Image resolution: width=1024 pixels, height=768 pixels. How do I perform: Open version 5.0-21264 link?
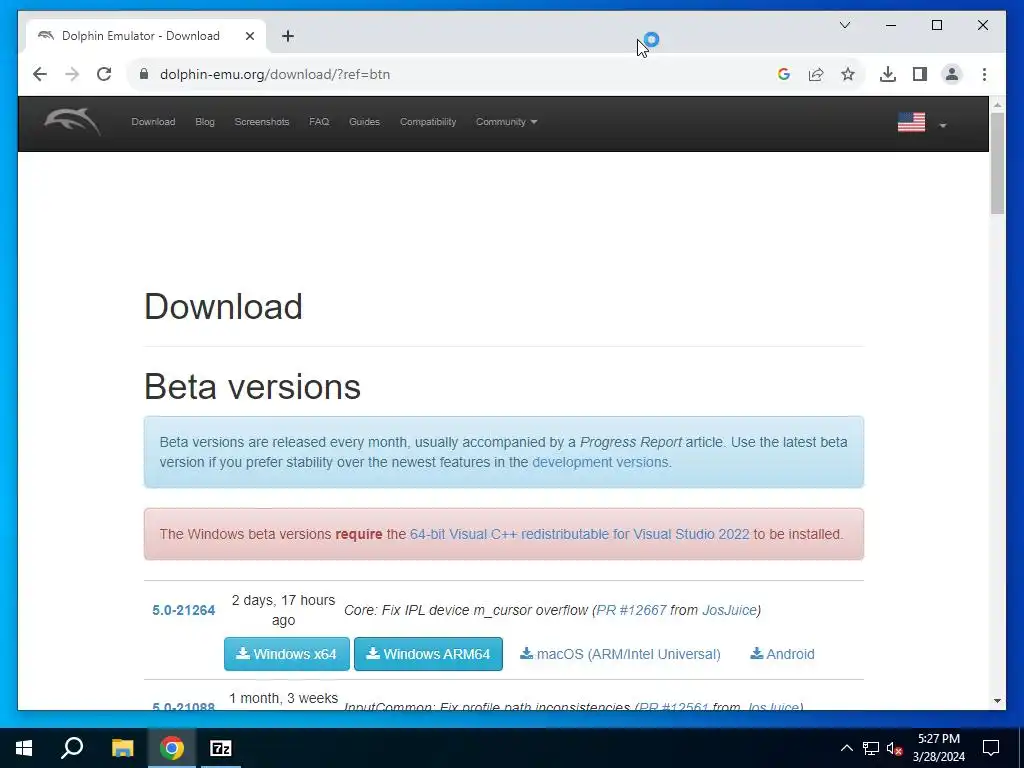(x=184, y=610)
